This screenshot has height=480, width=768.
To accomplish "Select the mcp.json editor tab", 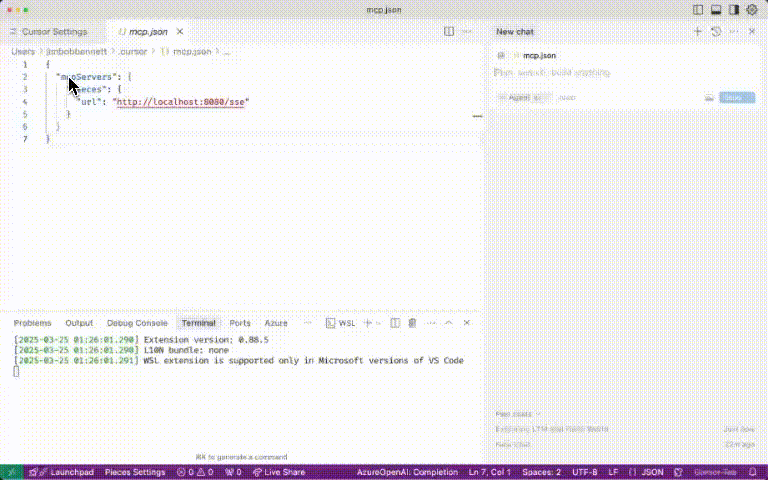I will tap(148, 31).
